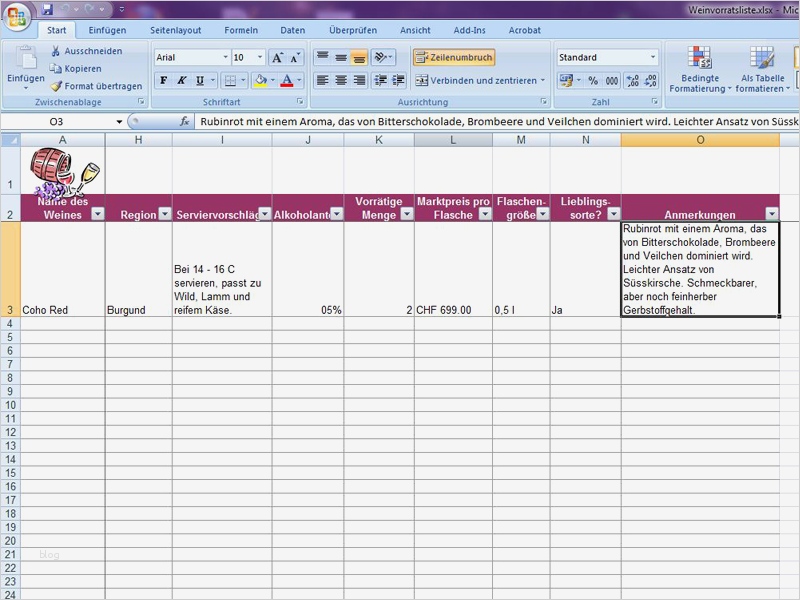This screenshot has height=600, width=800.
Task: Click the Format übertragen button
Action: click(x=96, y=86)
